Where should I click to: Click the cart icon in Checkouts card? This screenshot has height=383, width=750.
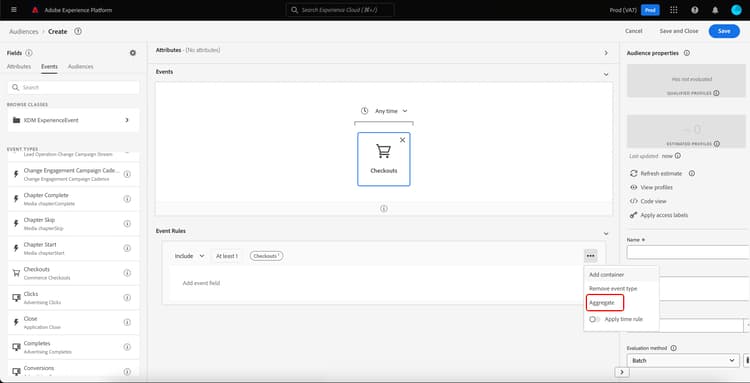[384, 151]
